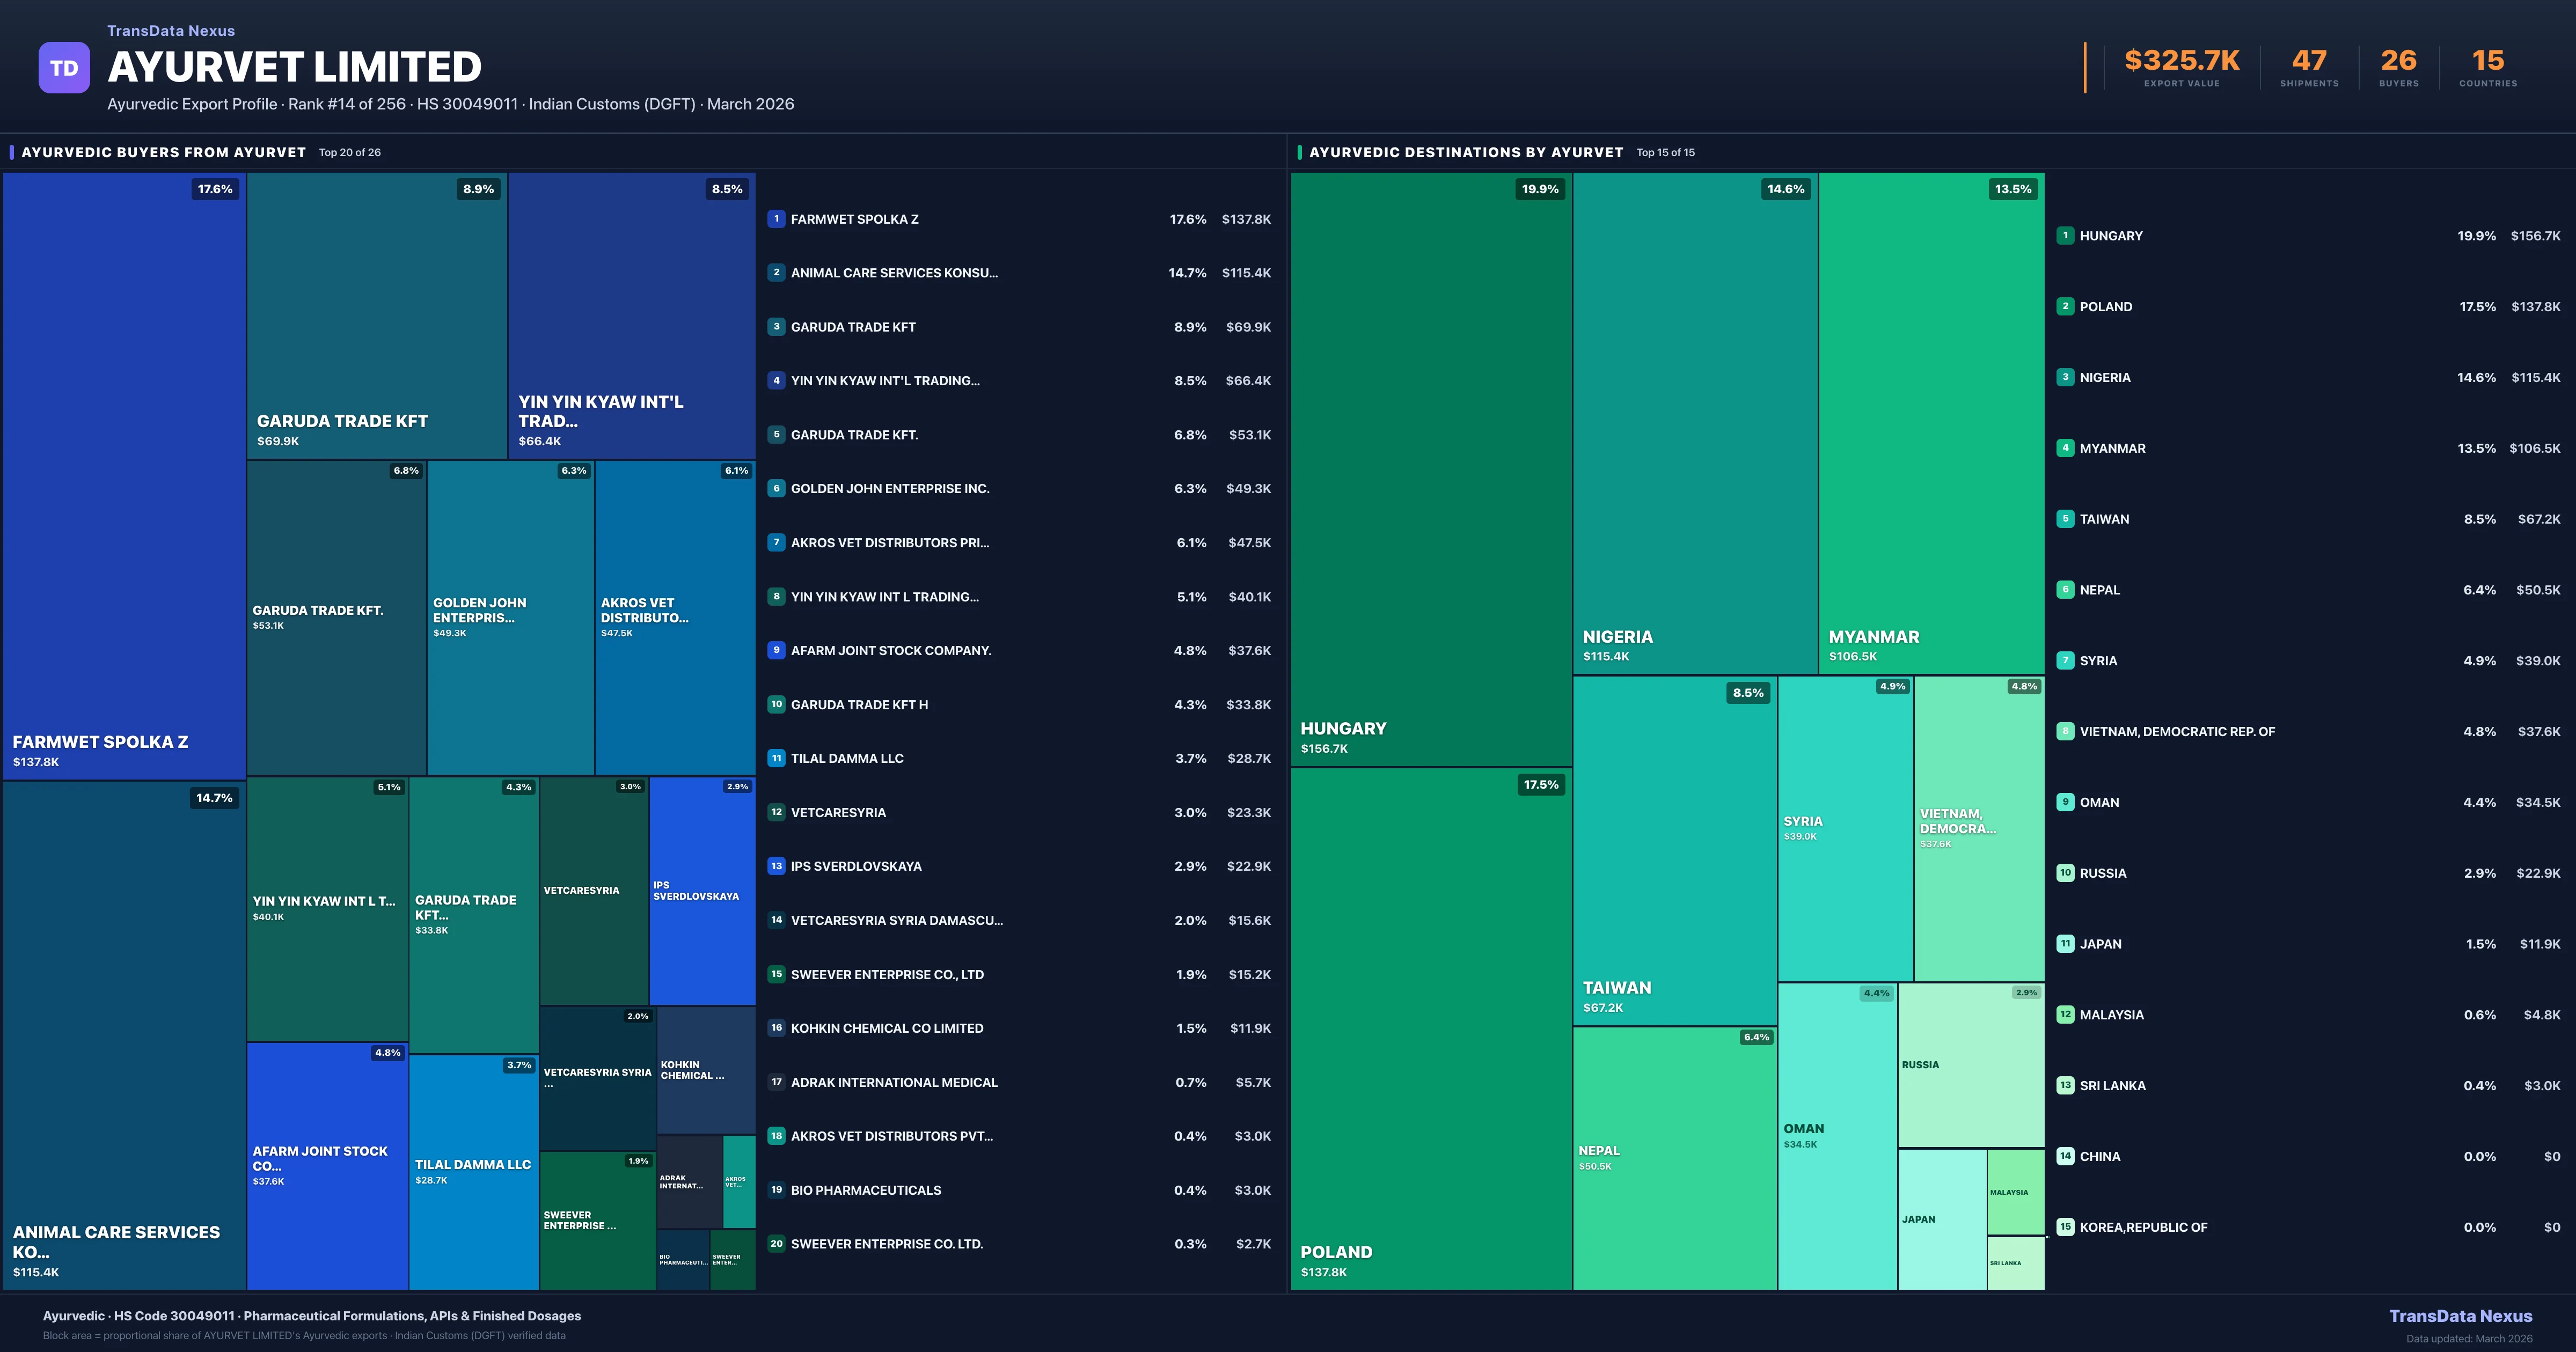This screenshot has width=2576, height=1352.
Task: Select the HUNGARY treemap block
Action: 1430,470
